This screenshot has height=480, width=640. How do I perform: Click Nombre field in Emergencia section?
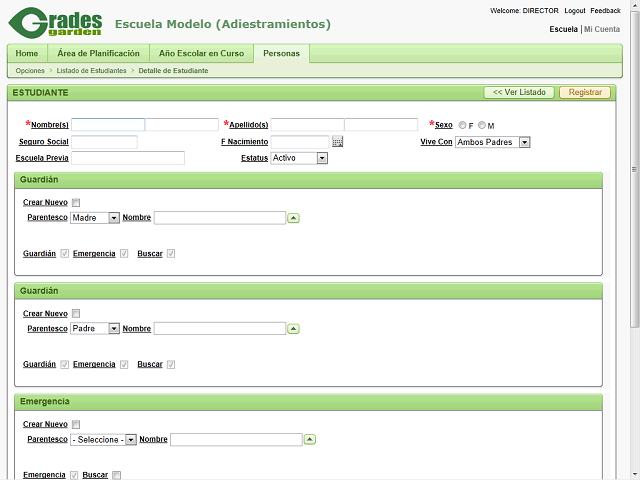[x=236, y=440]
